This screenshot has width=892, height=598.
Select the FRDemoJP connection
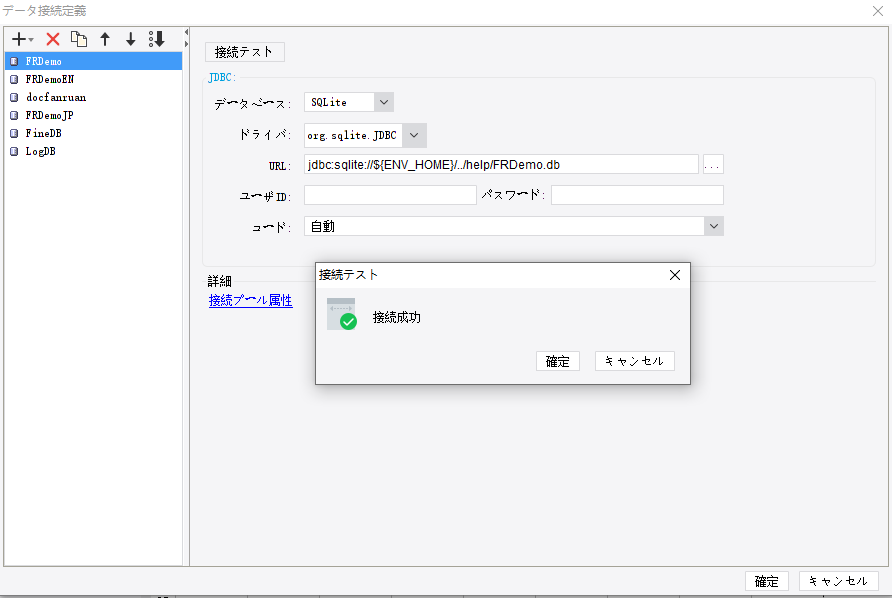click(93, 115)
